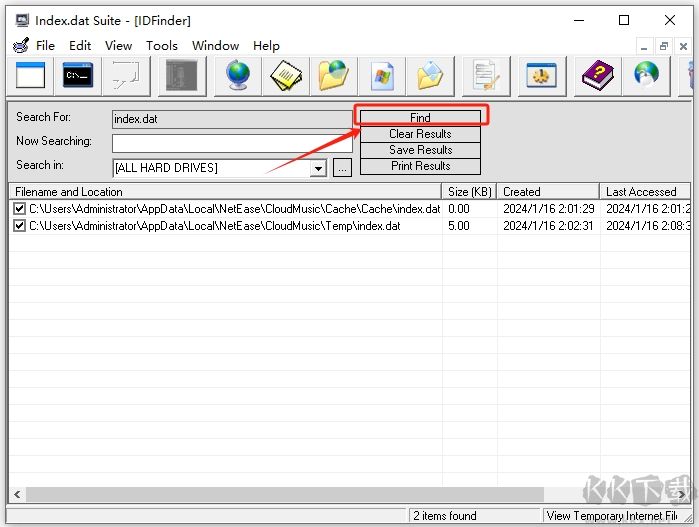The image size is (699, 527).
Task: Restore the inner IDFinder child window
Action: pyautogui.click(x=663, y=46)
